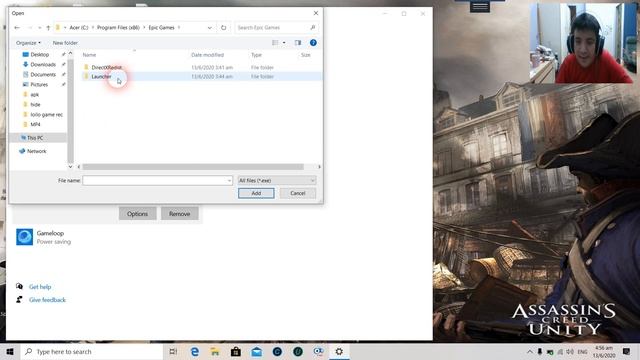Click Acer (C:) in the address breadcrumb
Image resolution: width=640 pixels, height=360 pixels.
[x=79, y=28]
